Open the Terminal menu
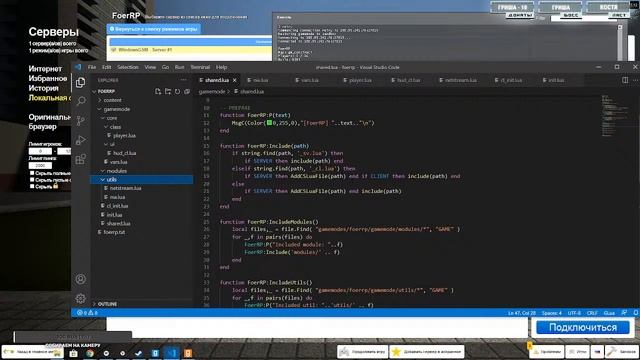The width and height of the screenshot is (640, 360). point(200,67)
